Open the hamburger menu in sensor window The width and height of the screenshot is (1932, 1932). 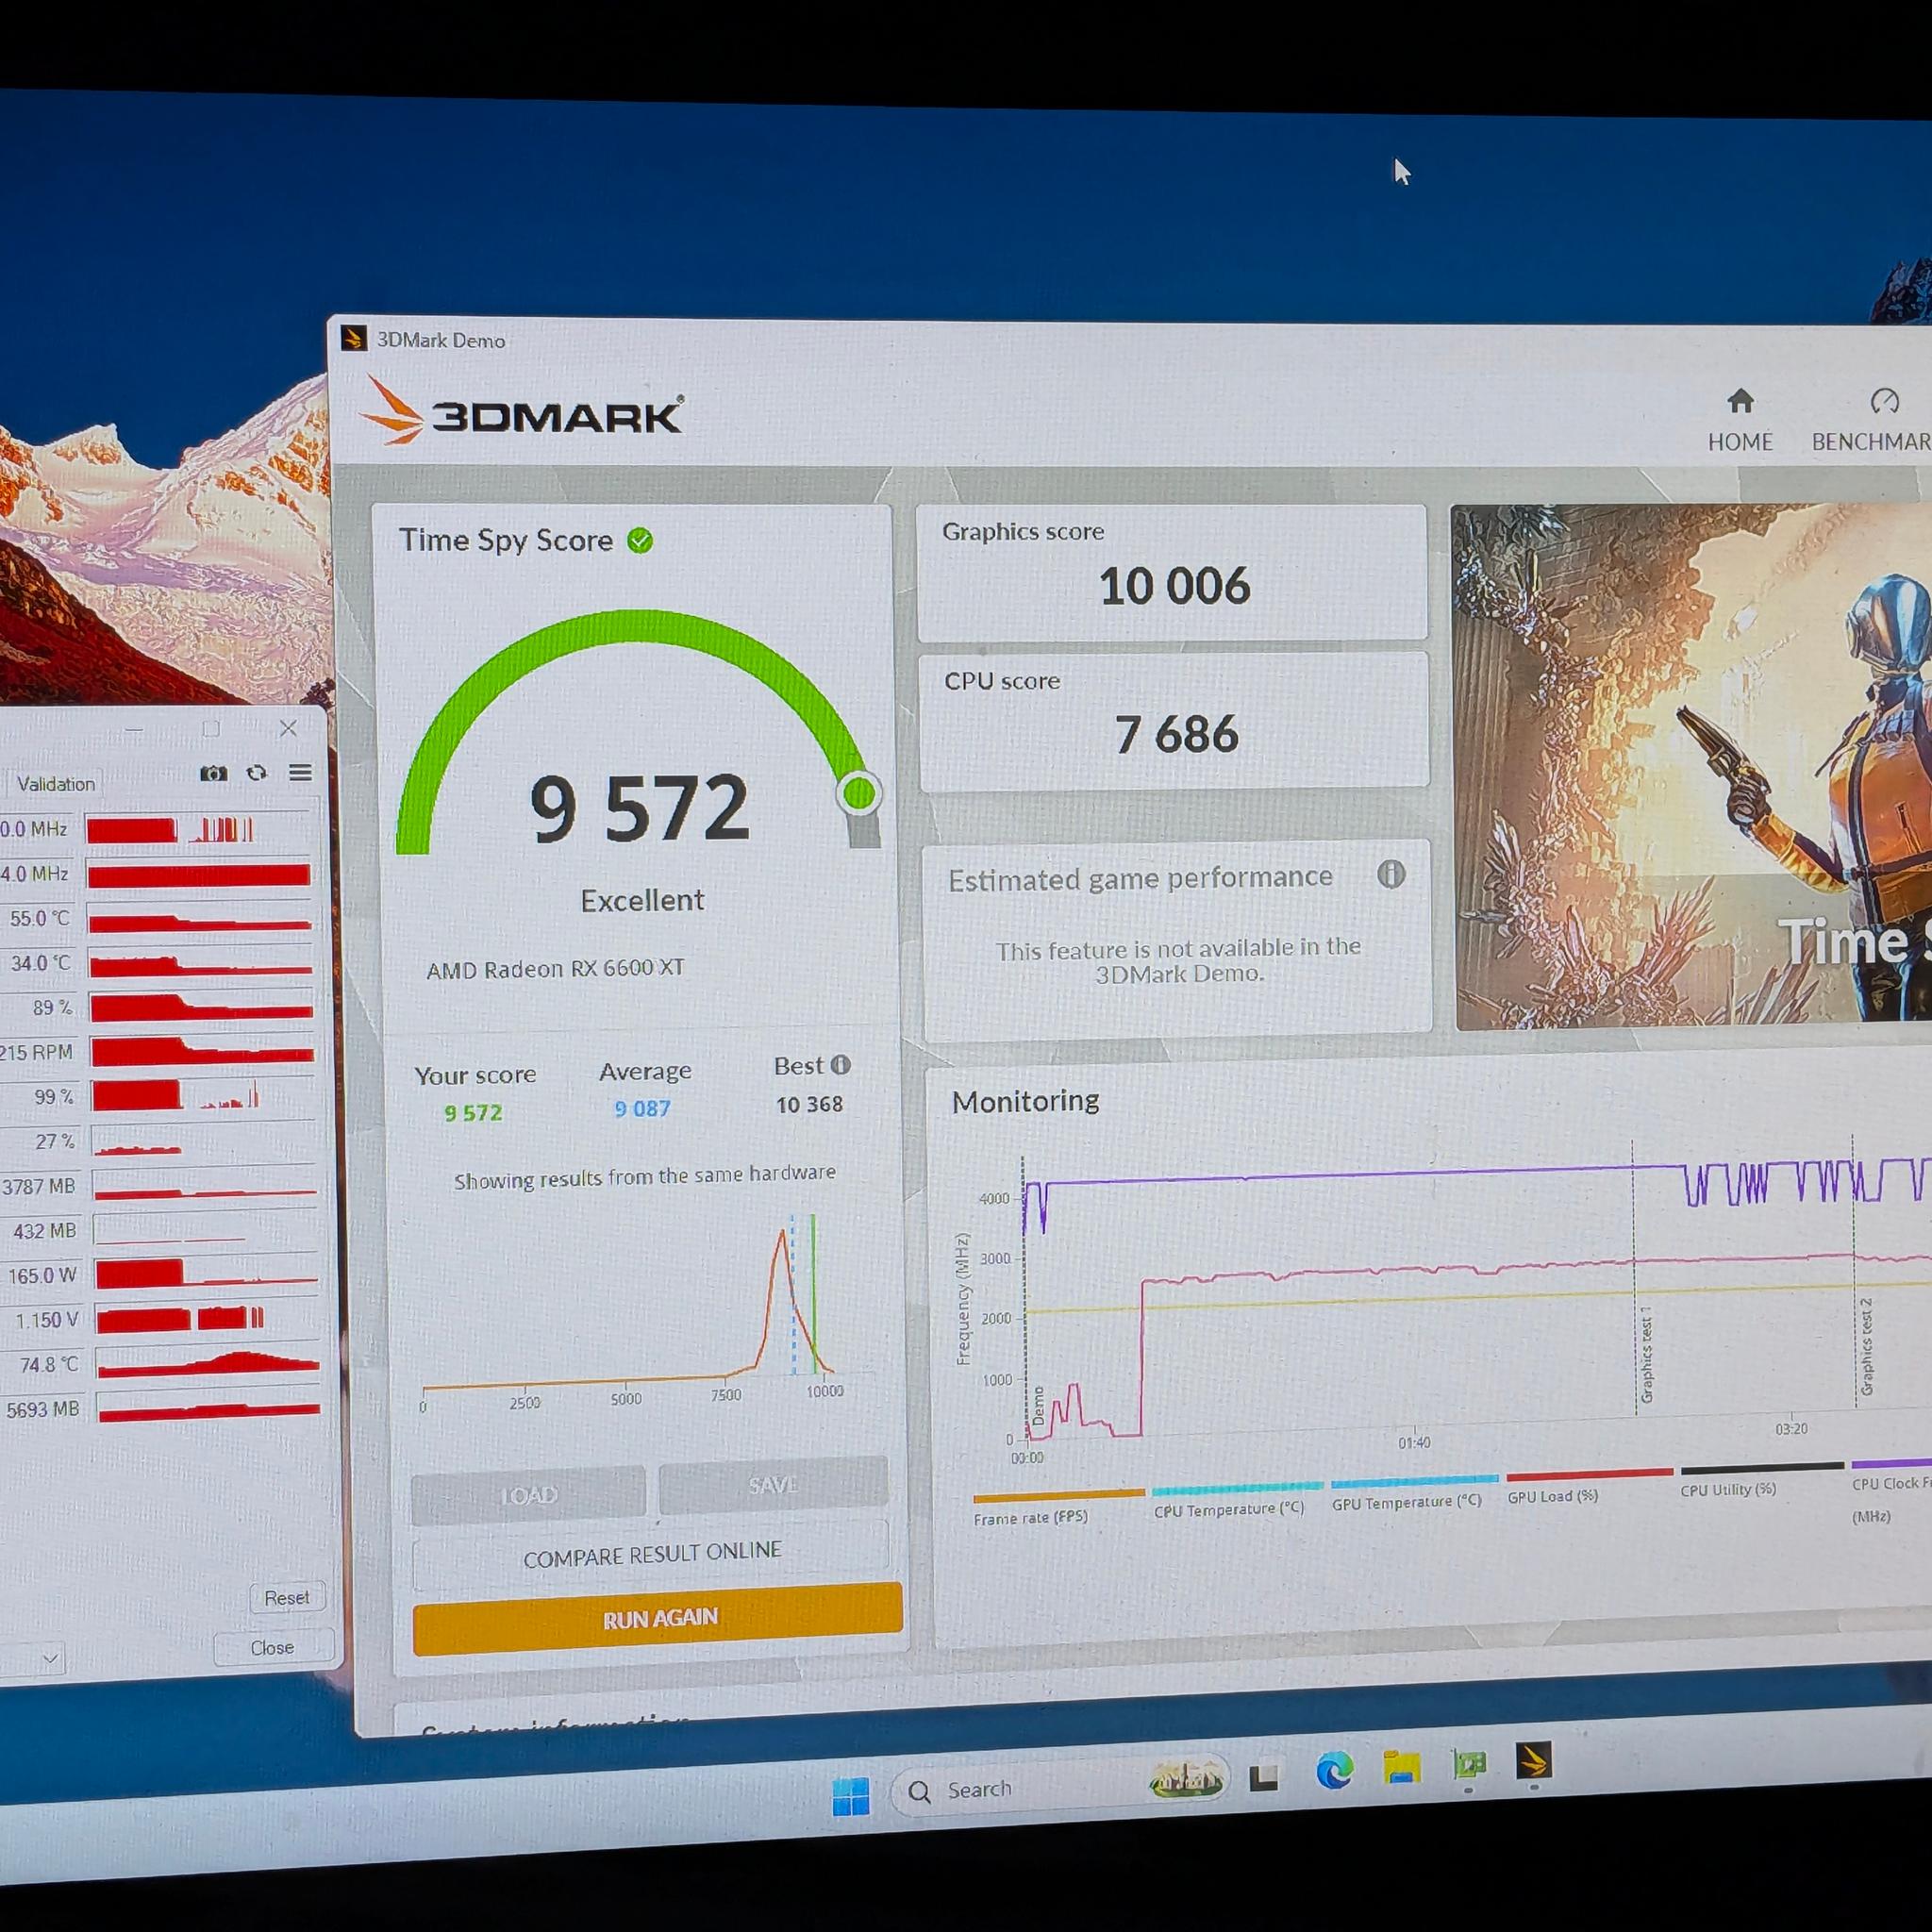coord(300,772)
